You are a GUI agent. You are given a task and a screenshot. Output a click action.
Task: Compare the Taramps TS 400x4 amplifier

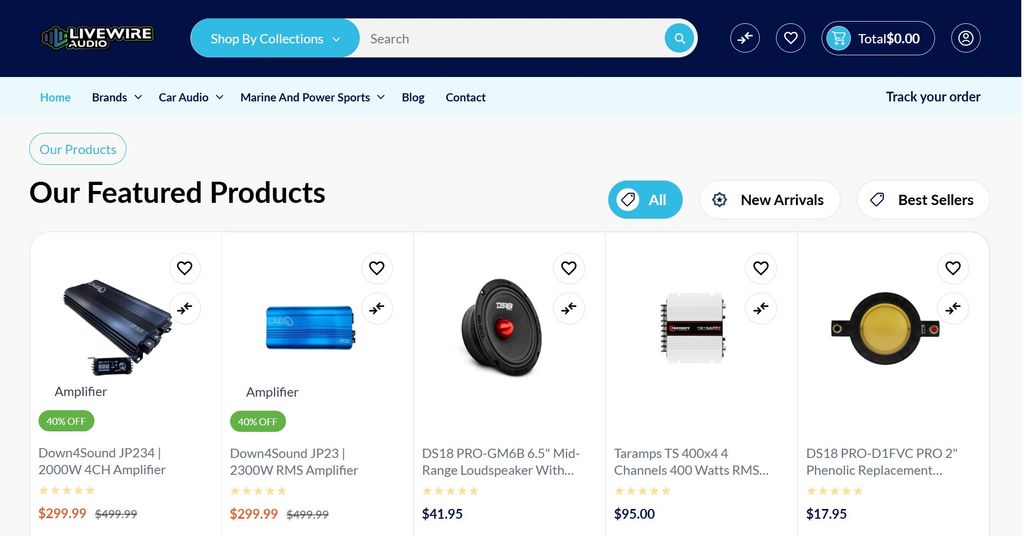point(761,308)
